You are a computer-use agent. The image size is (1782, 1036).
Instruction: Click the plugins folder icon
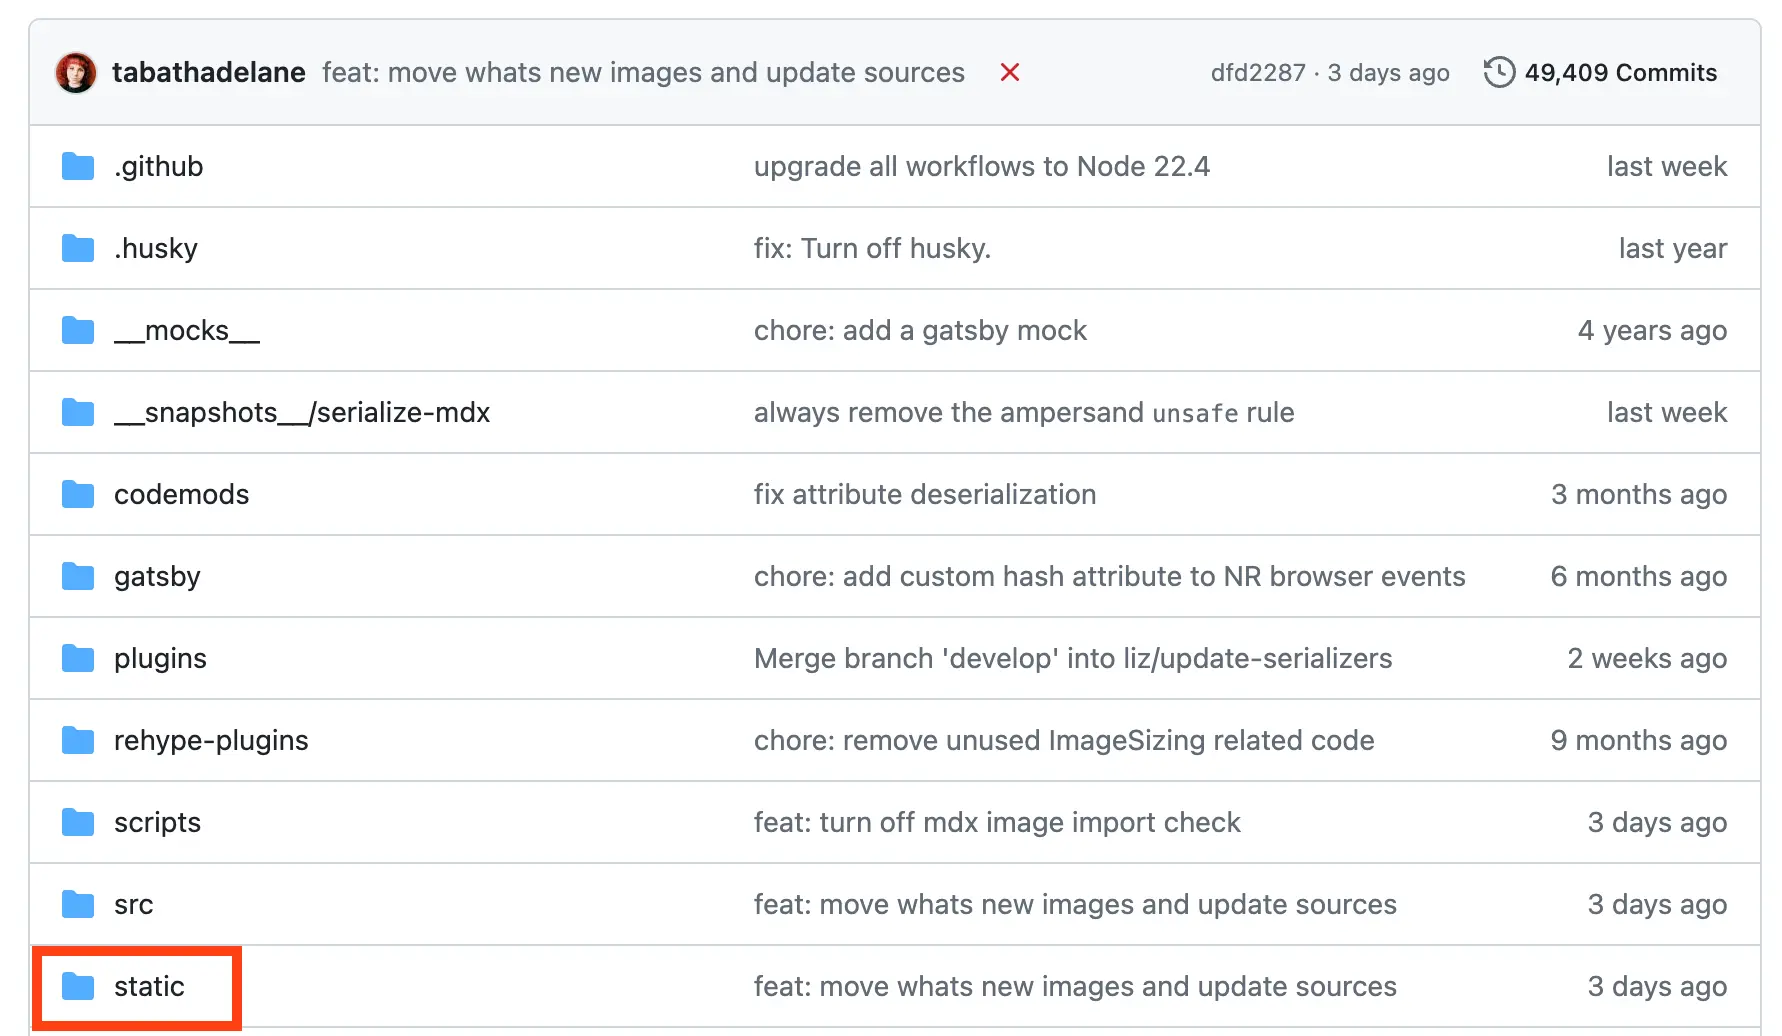pos(78,659)
